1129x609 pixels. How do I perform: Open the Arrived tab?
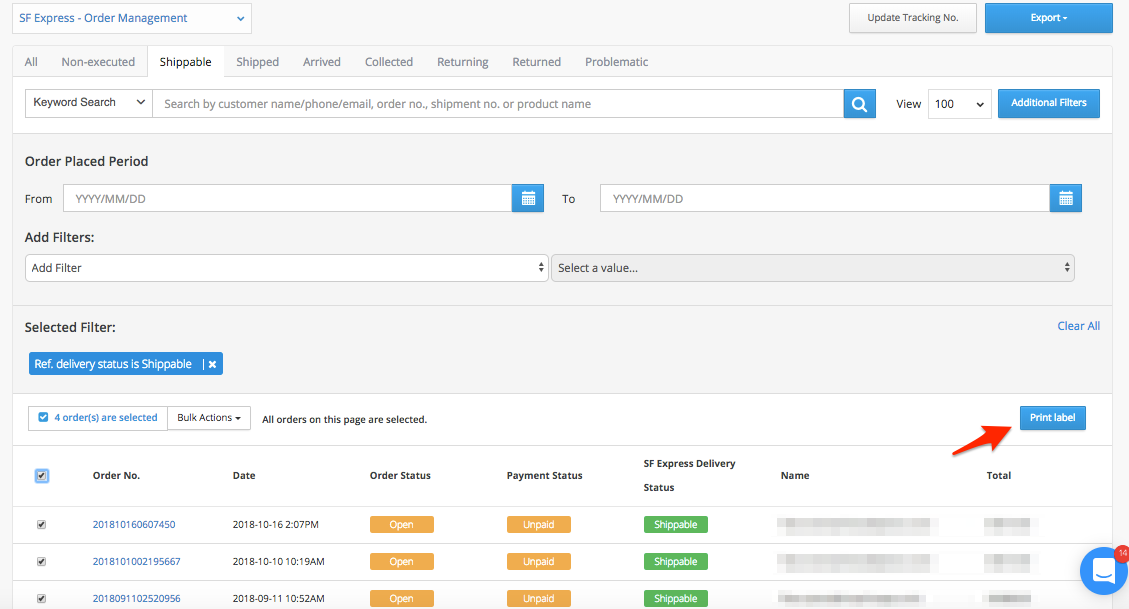coord(322,62)
